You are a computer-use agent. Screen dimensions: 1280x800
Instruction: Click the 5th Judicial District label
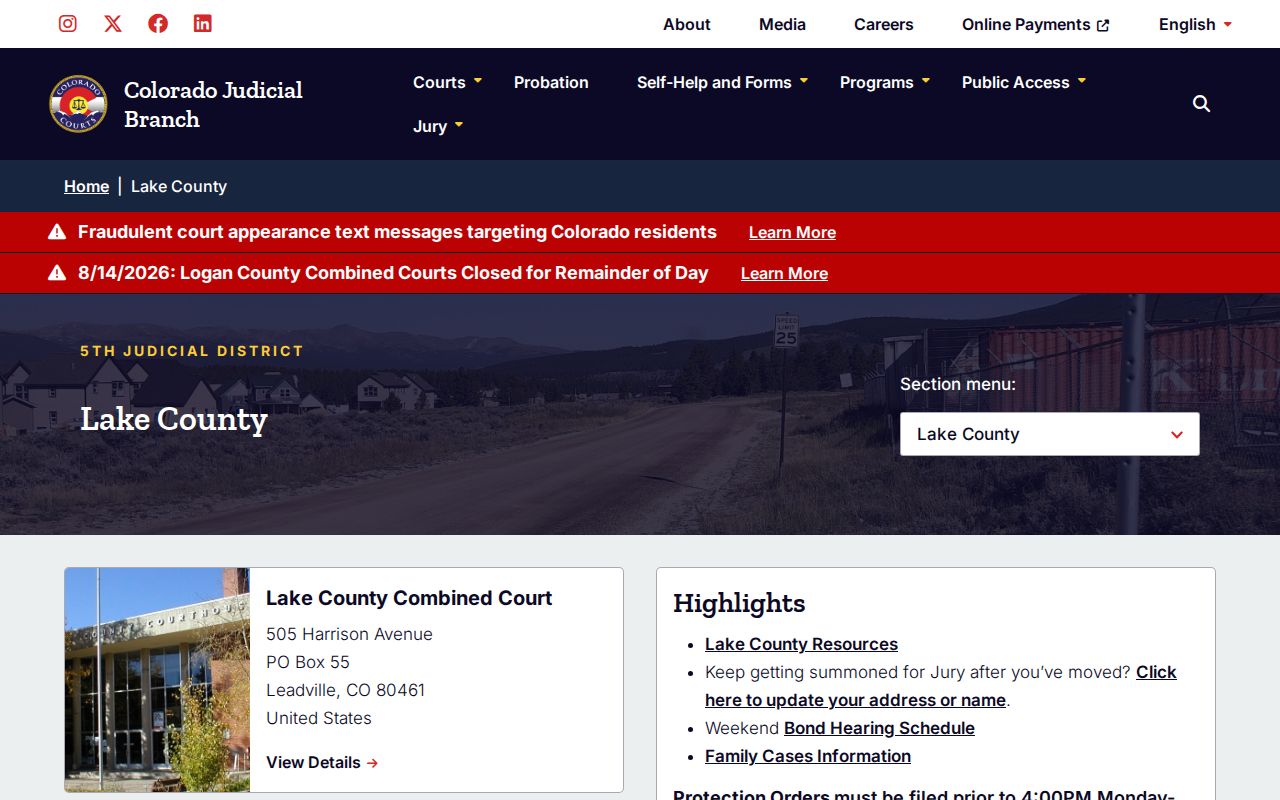(x=192, y=351)
